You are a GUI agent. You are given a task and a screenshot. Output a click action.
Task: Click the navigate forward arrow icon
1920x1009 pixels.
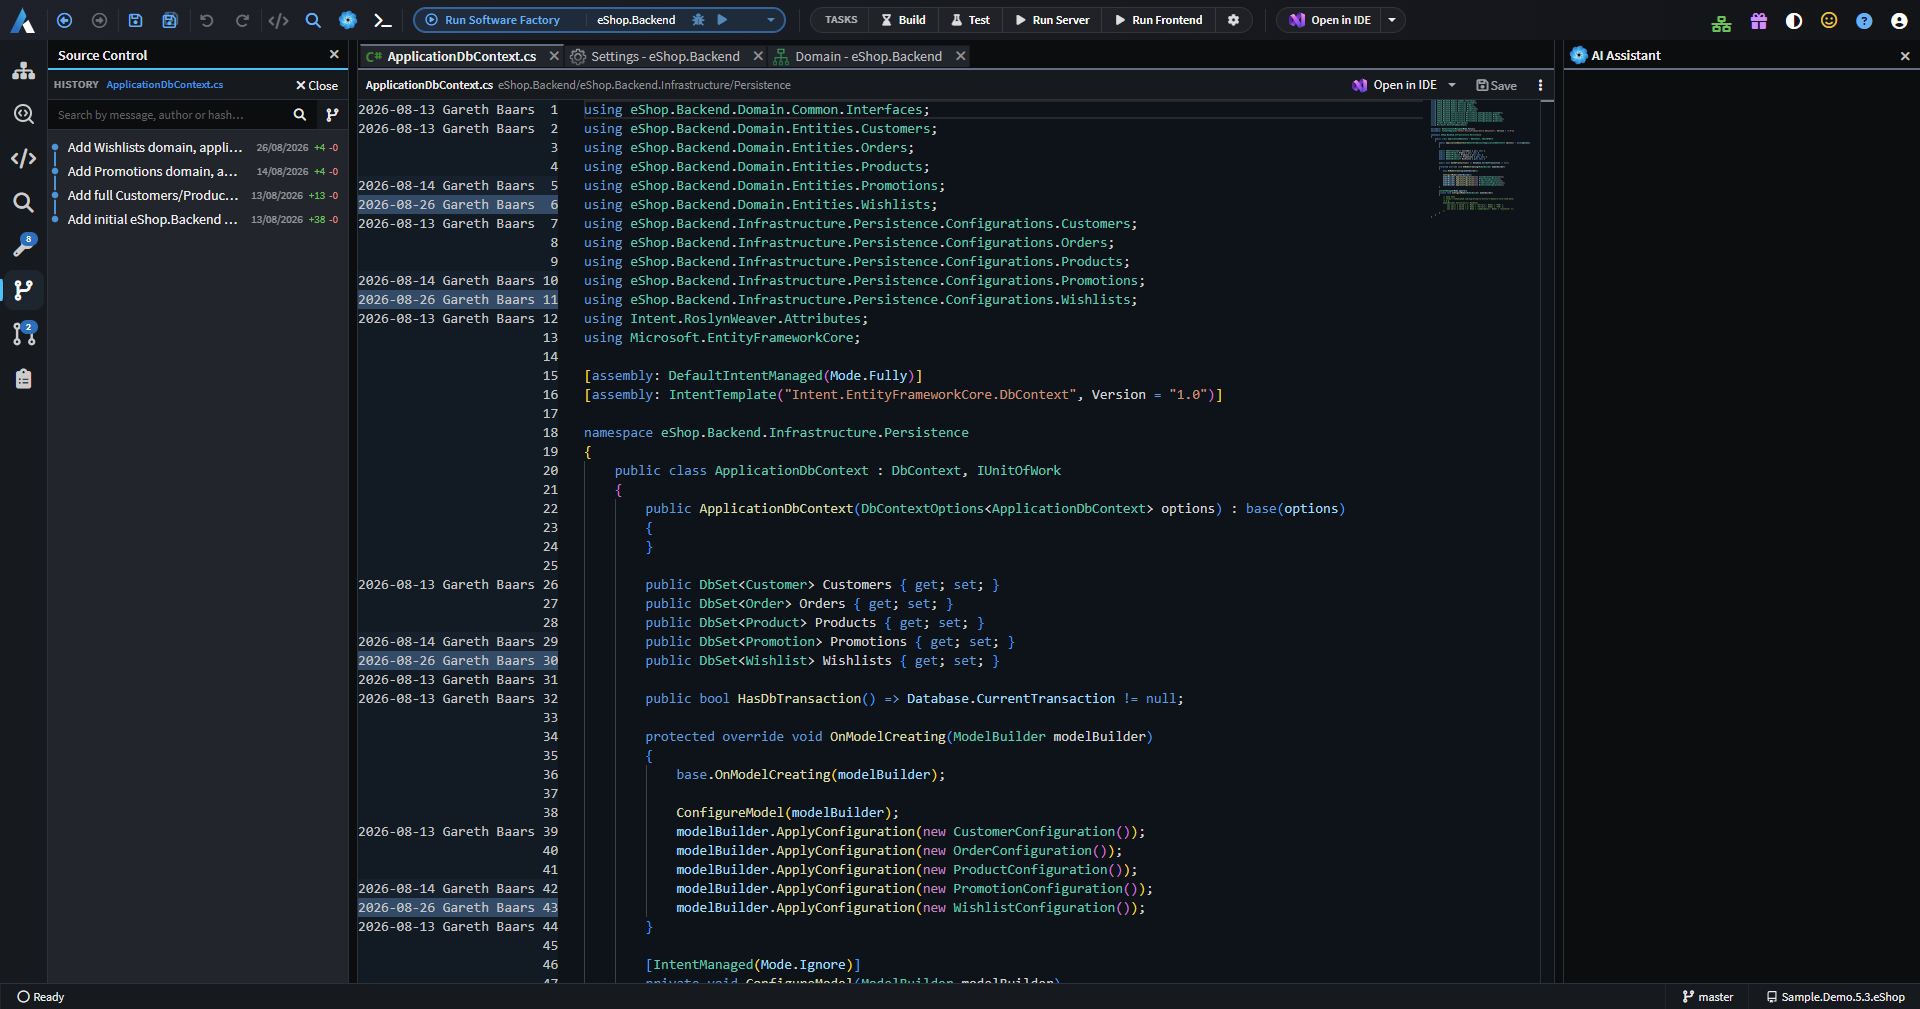pyautogui.click(x=99, y=20)
